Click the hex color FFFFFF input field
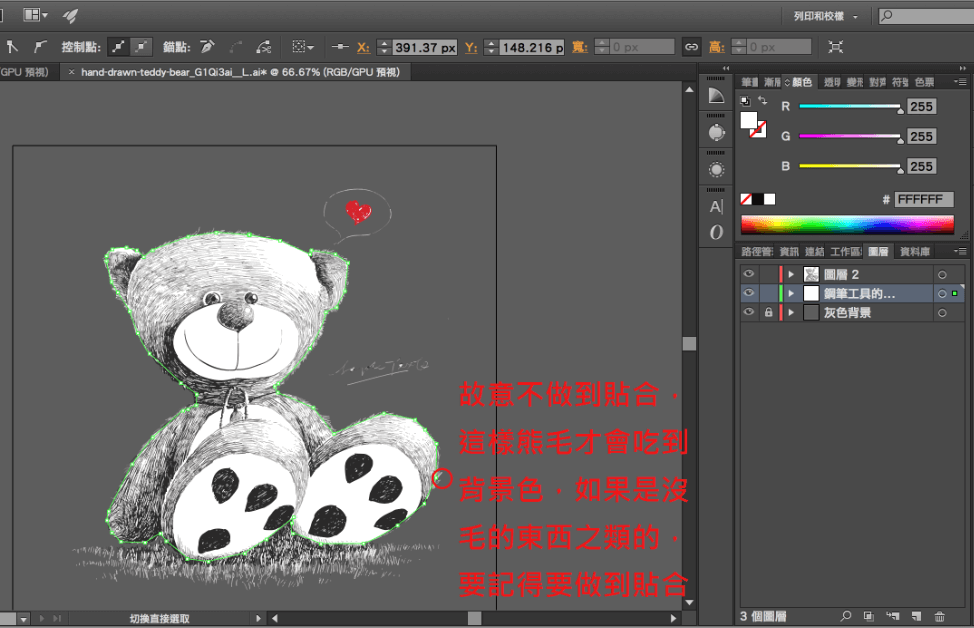 pos(923,199)
